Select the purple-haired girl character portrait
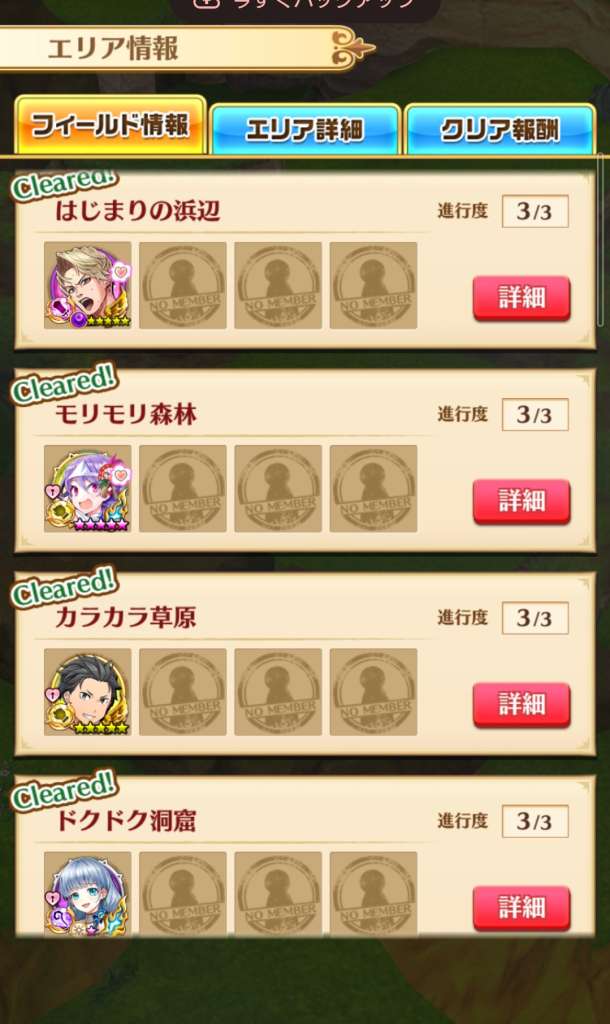This screenshot has height=1024, width=610. click(88, 488)
